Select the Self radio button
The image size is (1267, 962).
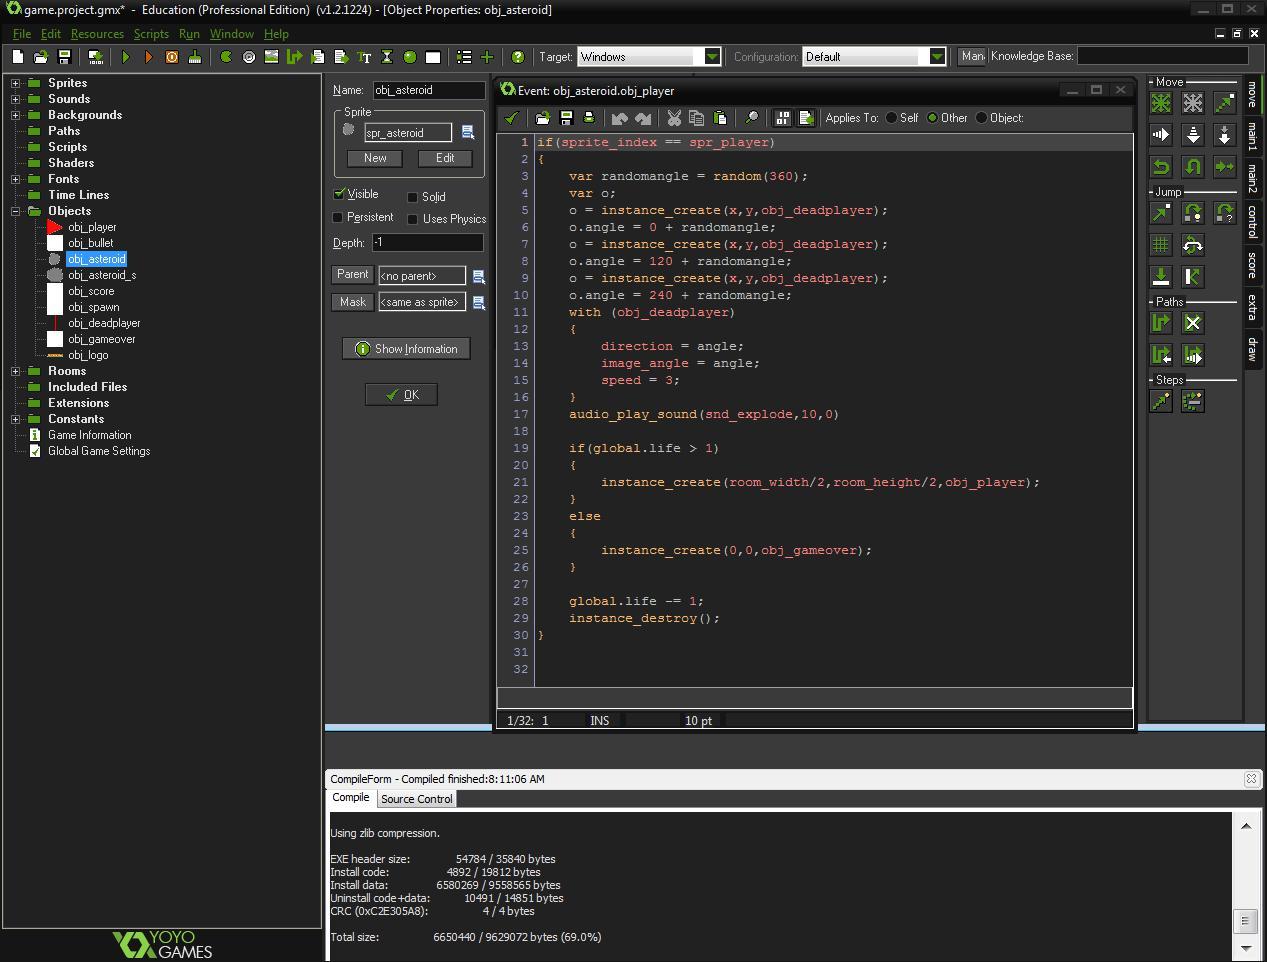(x=892, y=118)
